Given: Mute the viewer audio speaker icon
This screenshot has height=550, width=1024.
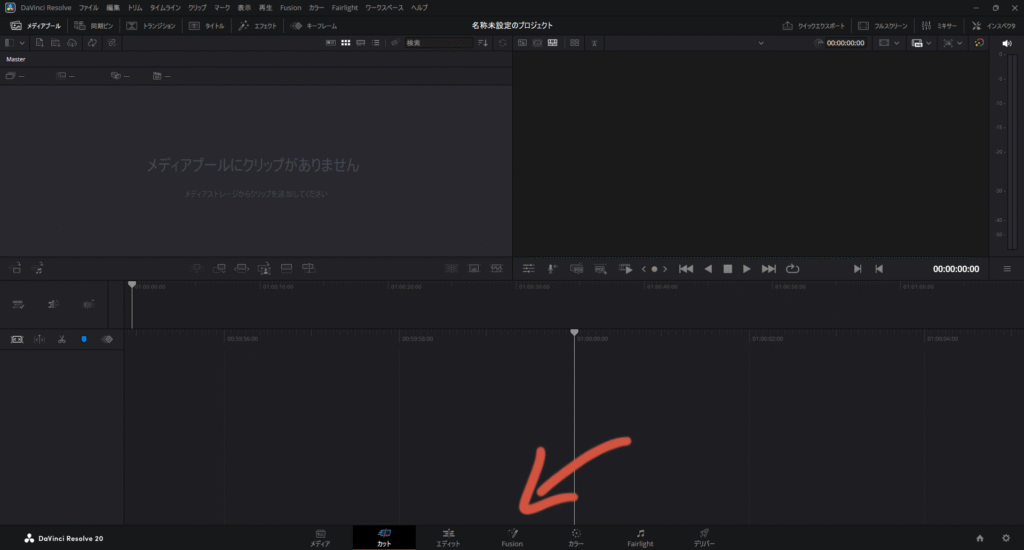Looking at the screenshot, I should [1005, 43].
